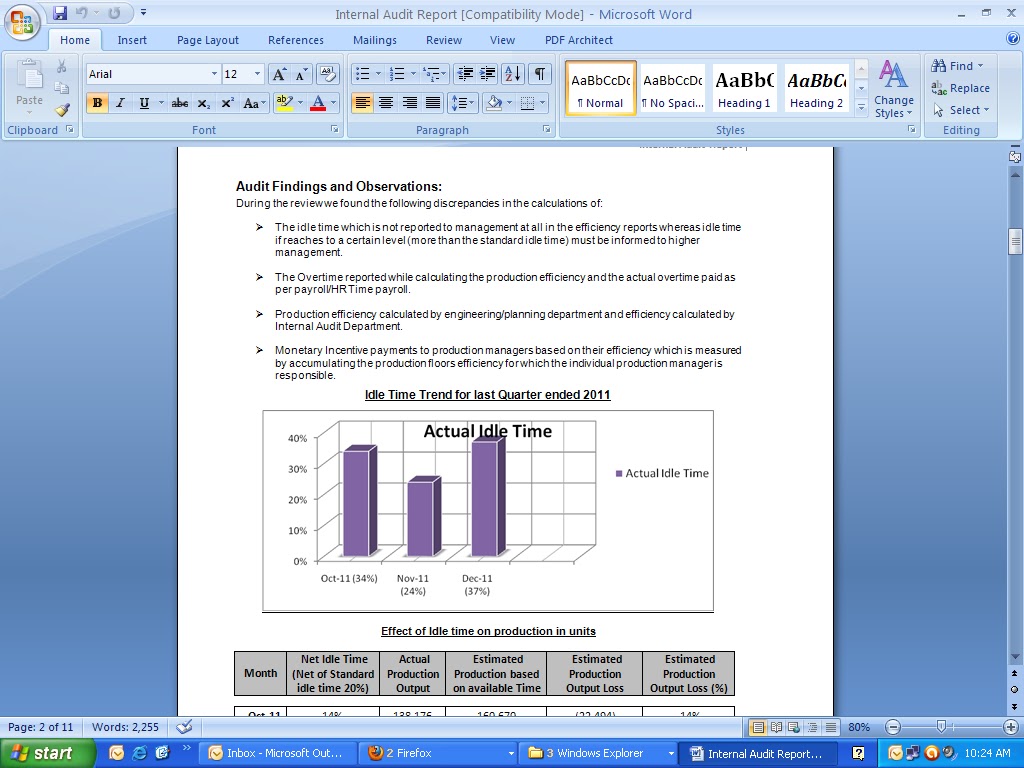This screenshot has width=1024, height=768.
Task: Open the Review tab
Action: 444,40
